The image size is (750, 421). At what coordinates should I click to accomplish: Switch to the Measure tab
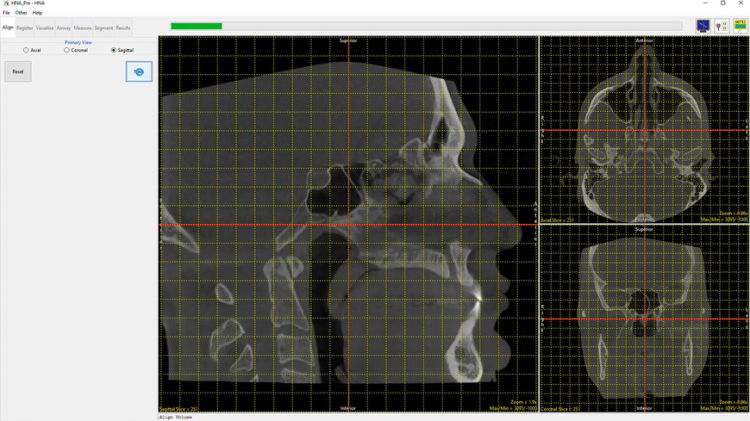[x=83, y=28]
